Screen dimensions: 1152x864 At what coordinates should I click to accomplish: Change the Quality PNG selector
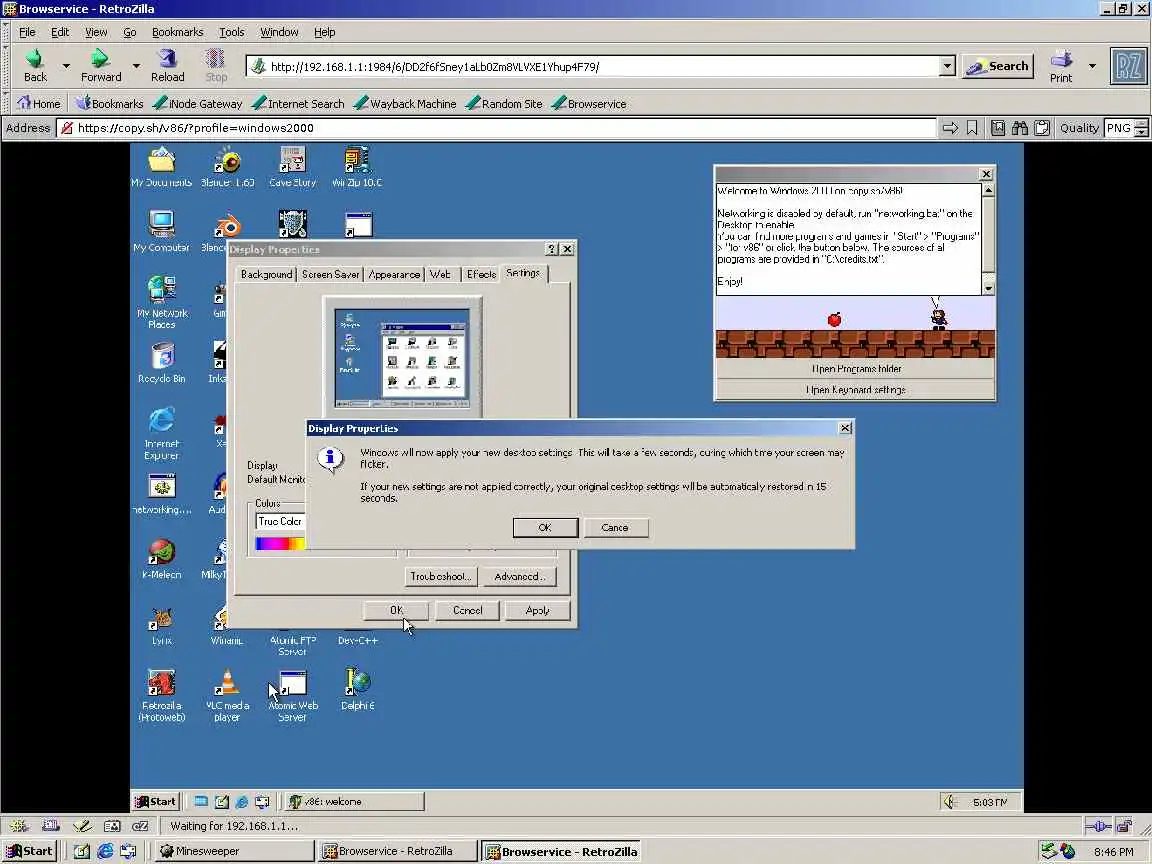[1126, 128]
